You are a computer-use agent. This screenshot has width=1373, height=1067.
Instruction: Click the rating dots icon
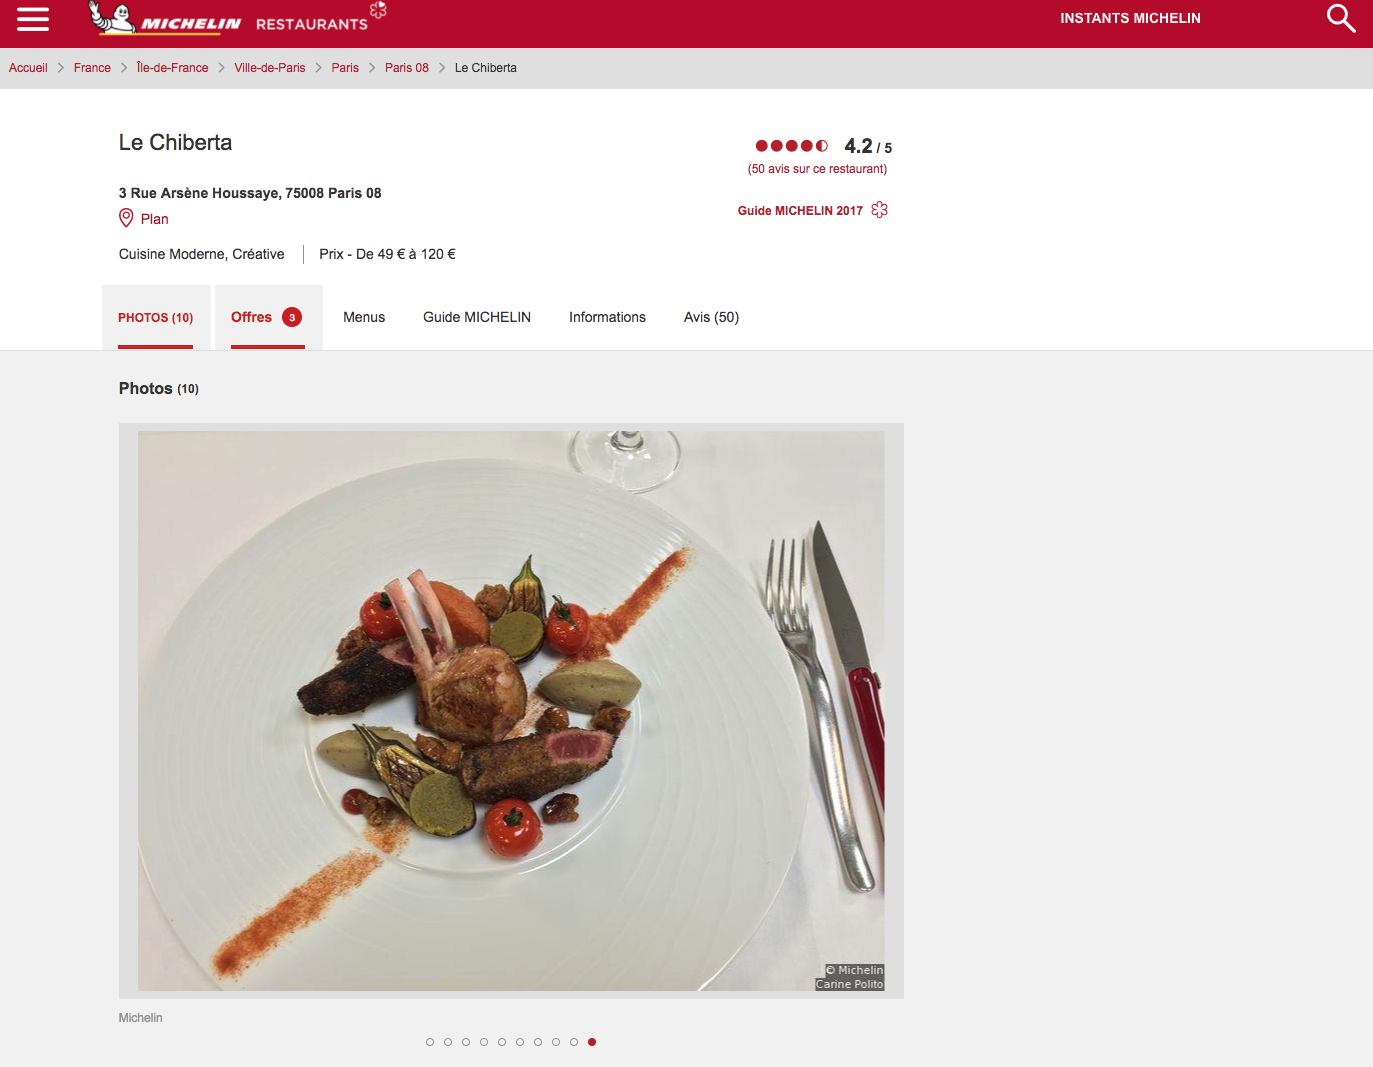pyautogui.click(x=792, y=146)
